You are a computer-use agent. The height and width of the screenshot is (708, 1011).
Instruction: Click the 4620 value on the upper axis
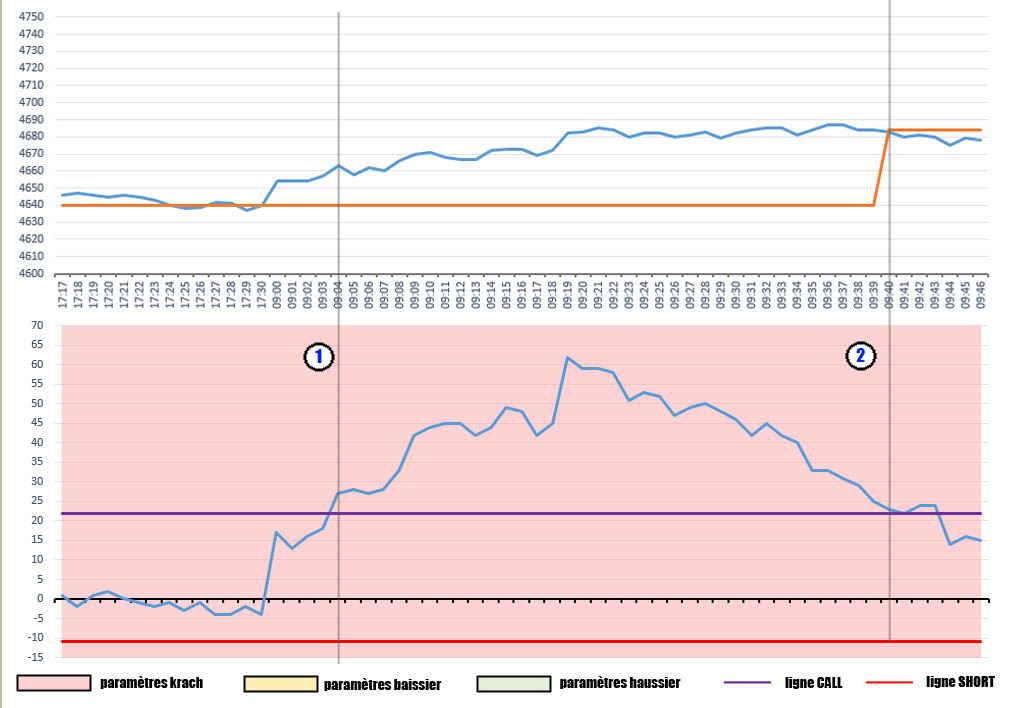[32, 239]
